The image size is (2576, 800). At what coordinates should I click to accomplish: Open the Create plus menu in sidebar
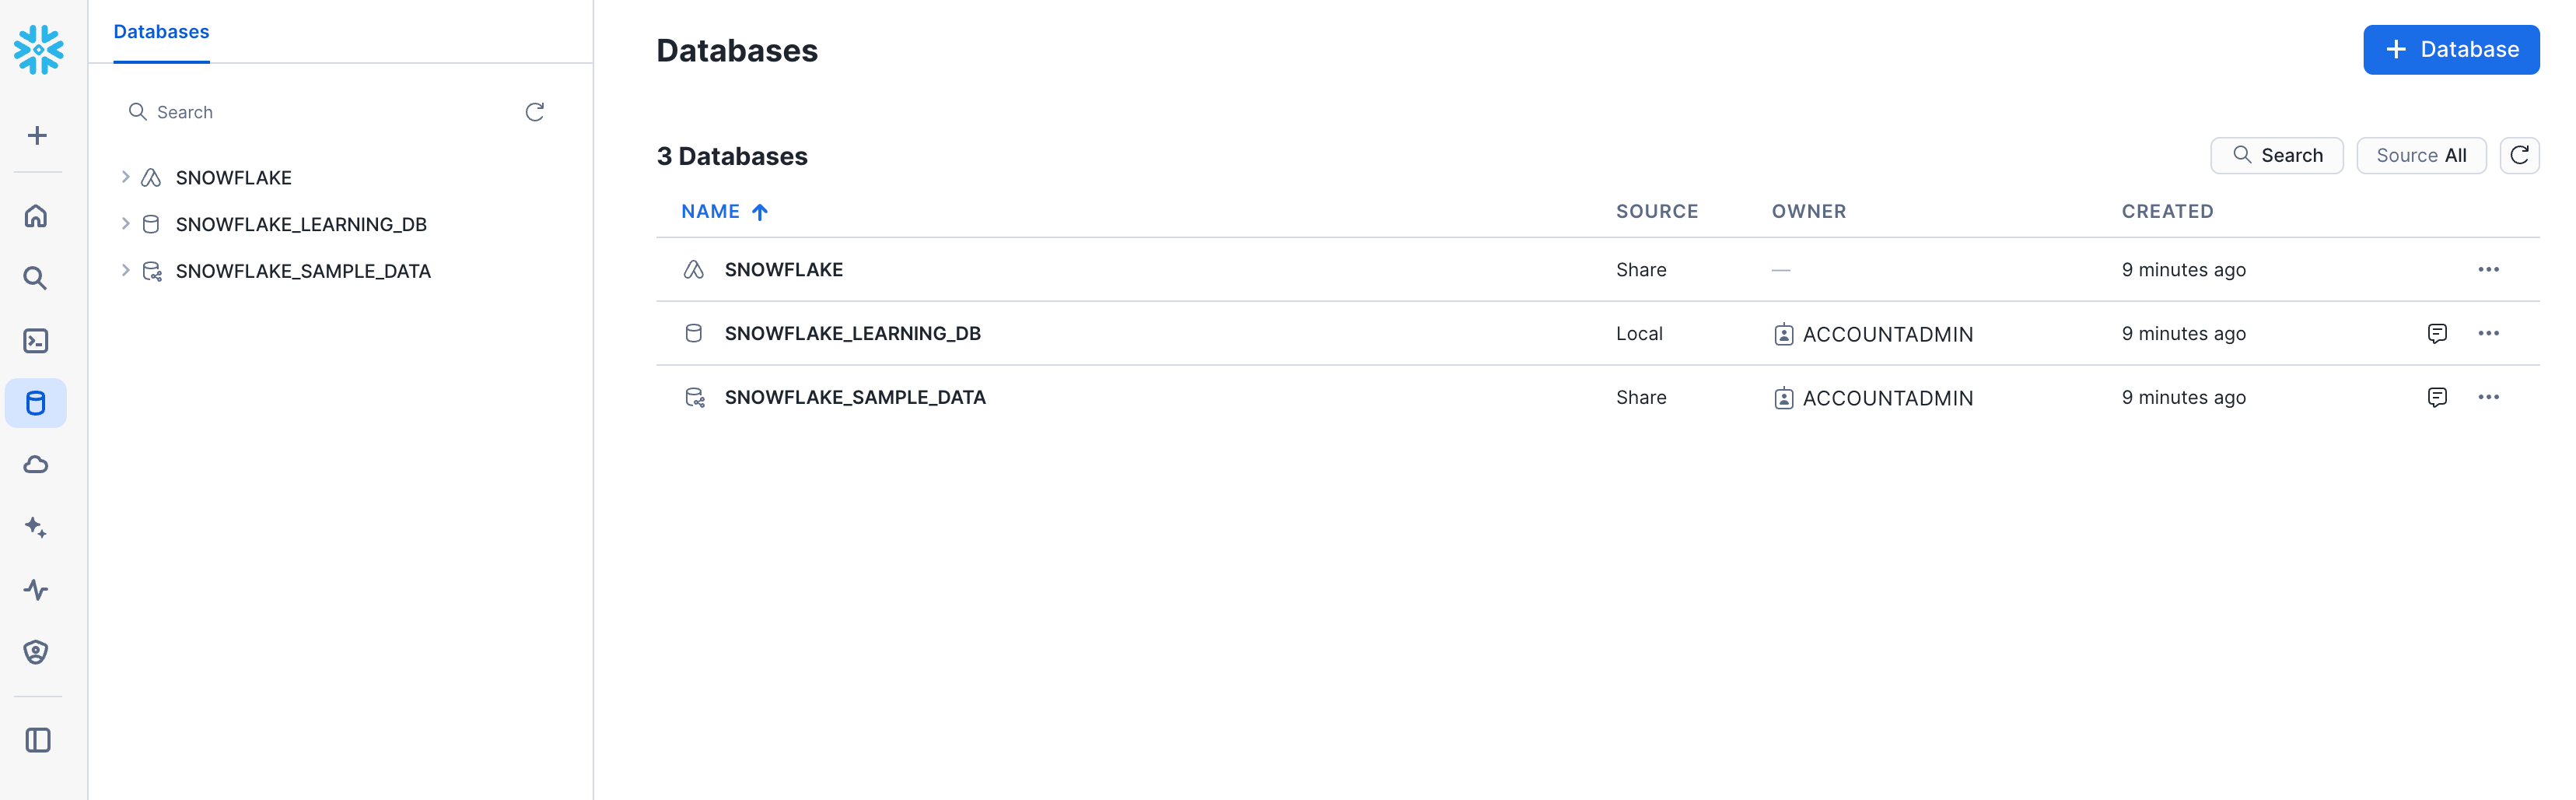[37, 135]
